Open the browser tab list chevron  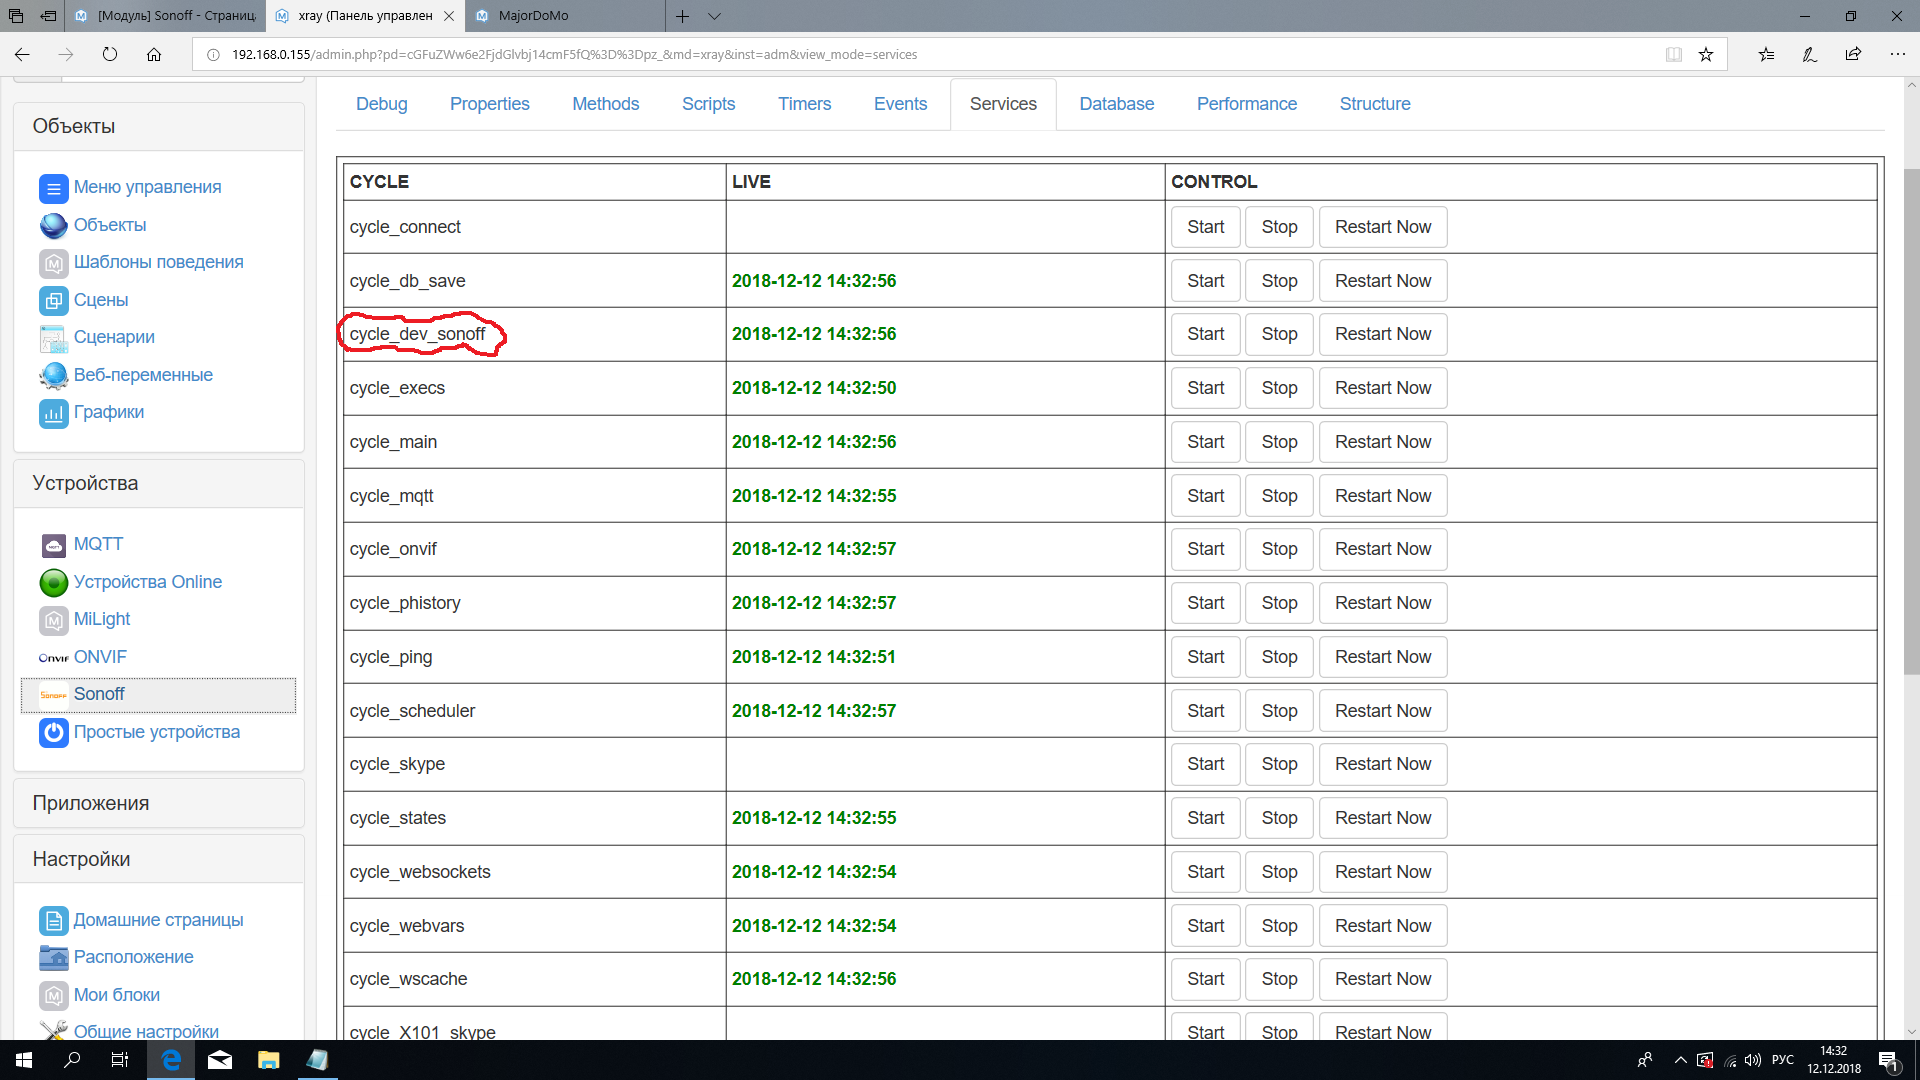(x=714, y=16)
